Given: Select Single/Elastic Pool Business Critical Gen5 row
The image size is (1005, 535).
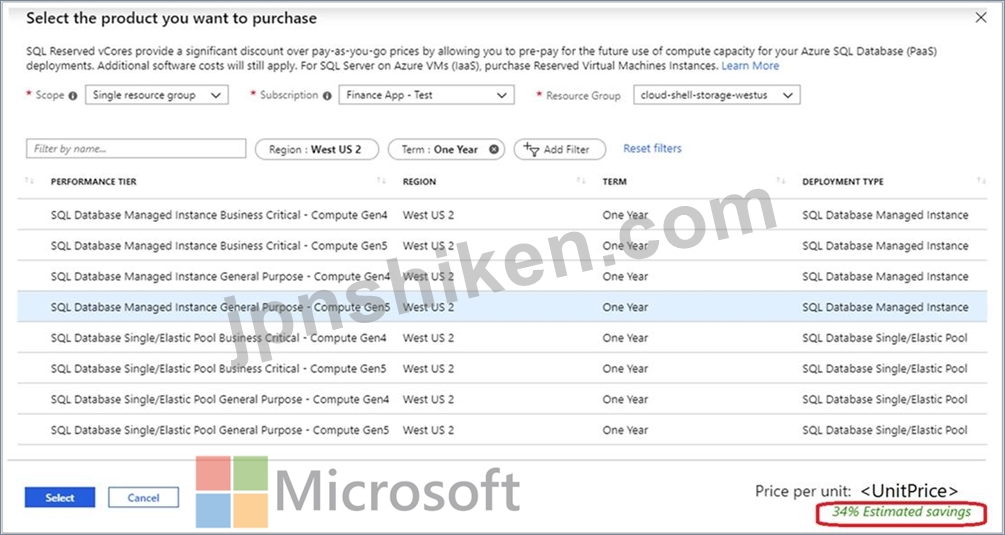Looking at the screenshot, I should [x=502, y=368].
